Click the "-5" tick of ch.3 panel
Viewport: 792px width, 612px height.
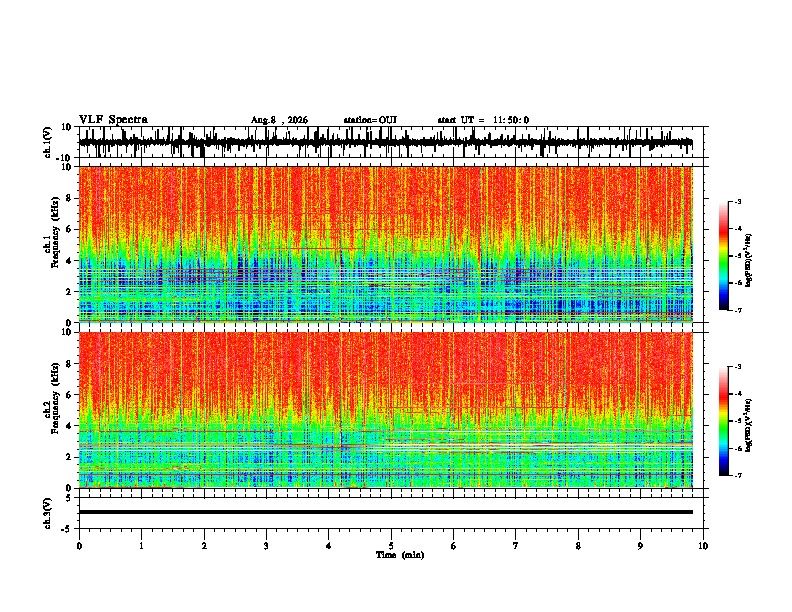click(67, 529)
